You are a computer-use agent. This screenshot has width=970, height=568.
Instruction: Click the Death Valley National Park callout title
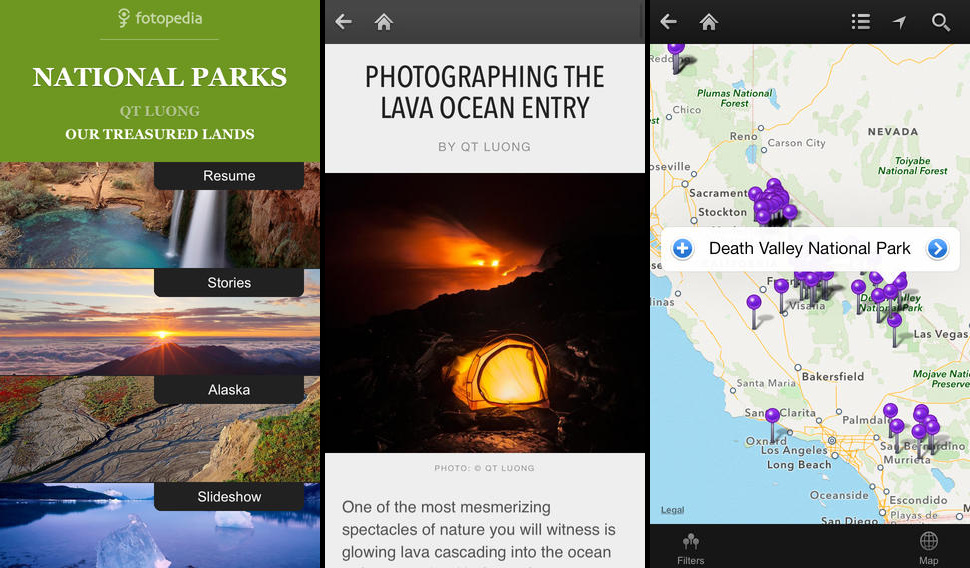pyautogui.click(x=809, y=249)
